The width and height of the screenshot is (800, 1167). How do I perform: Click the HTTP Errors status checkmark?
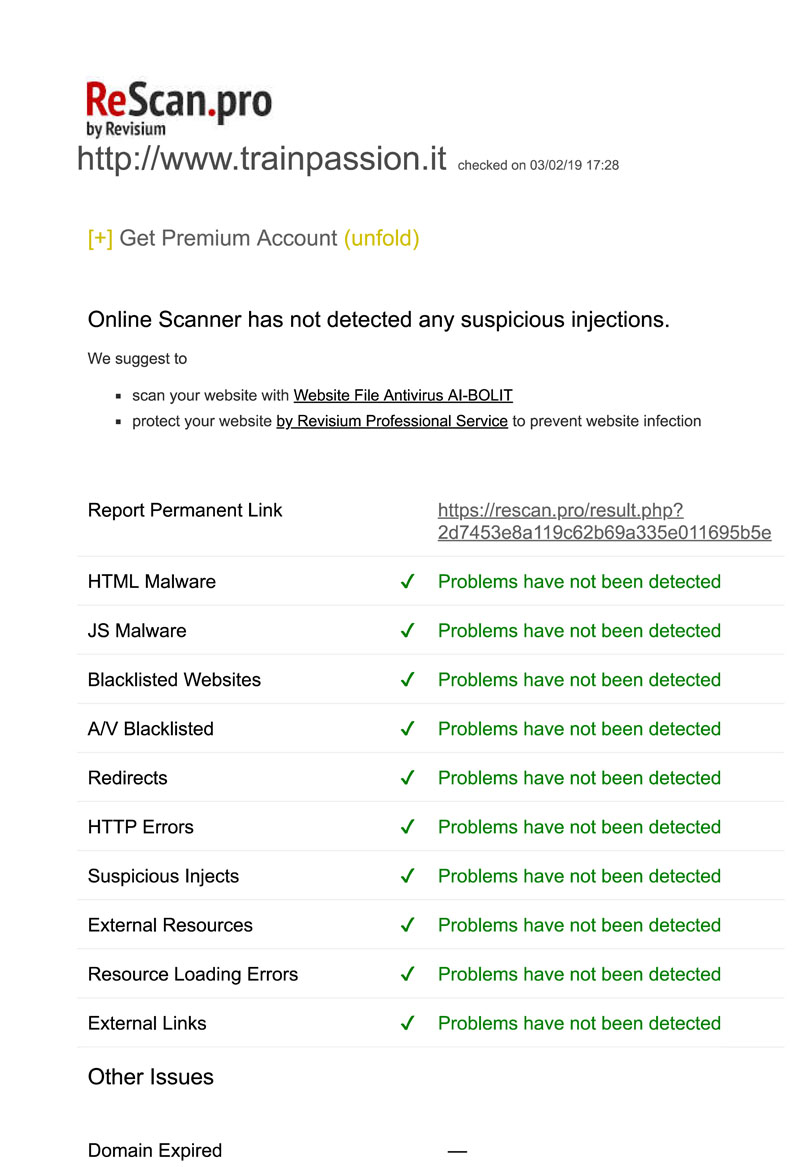[x=407, y=827]
